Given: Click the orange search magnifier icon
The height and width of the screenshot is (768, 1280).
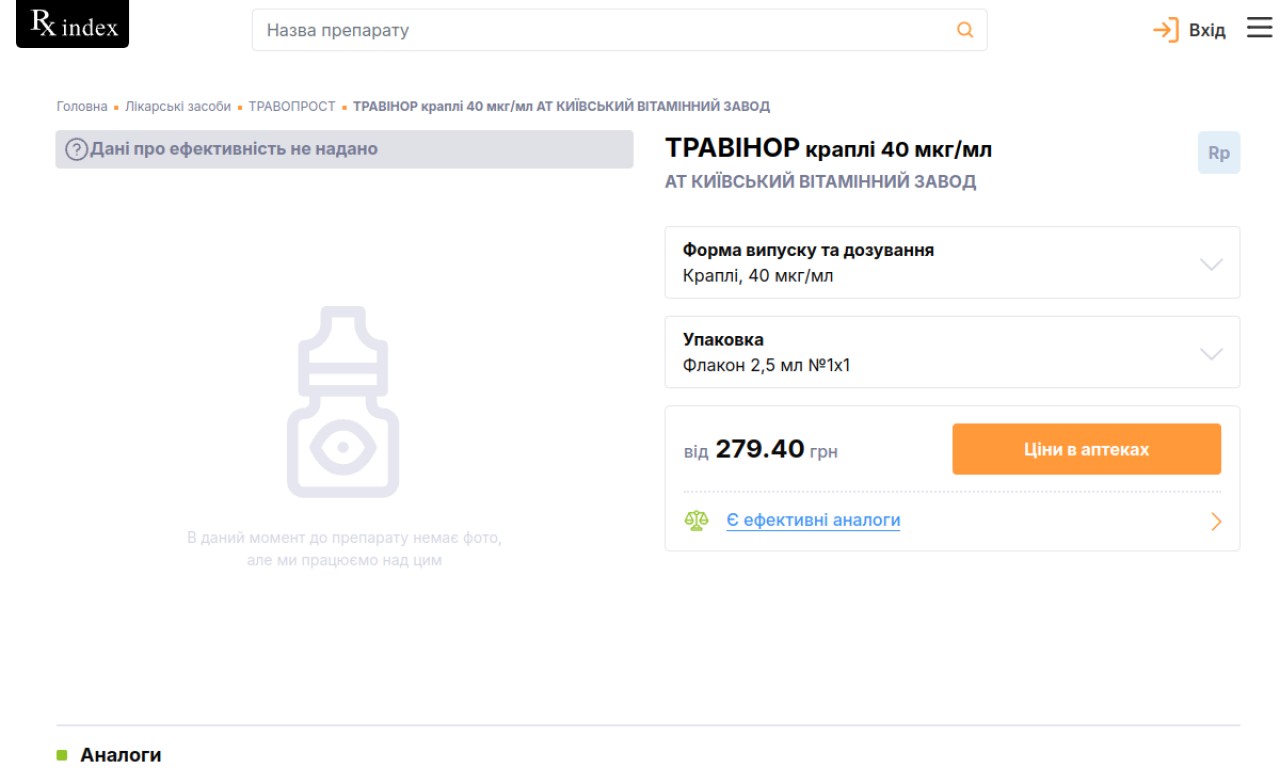Looking at the screenshot, I should coord(965,30).
